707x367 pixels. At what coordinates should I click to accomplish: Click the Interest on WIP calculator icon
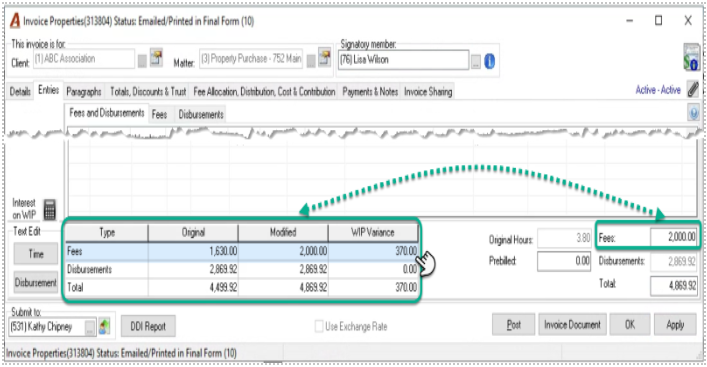[x=50, y=209]
